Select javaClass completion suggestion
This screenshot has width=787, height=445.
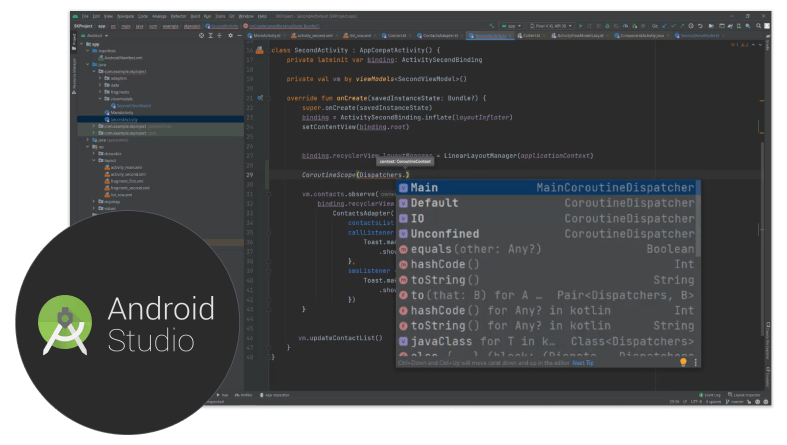(546, 342)
